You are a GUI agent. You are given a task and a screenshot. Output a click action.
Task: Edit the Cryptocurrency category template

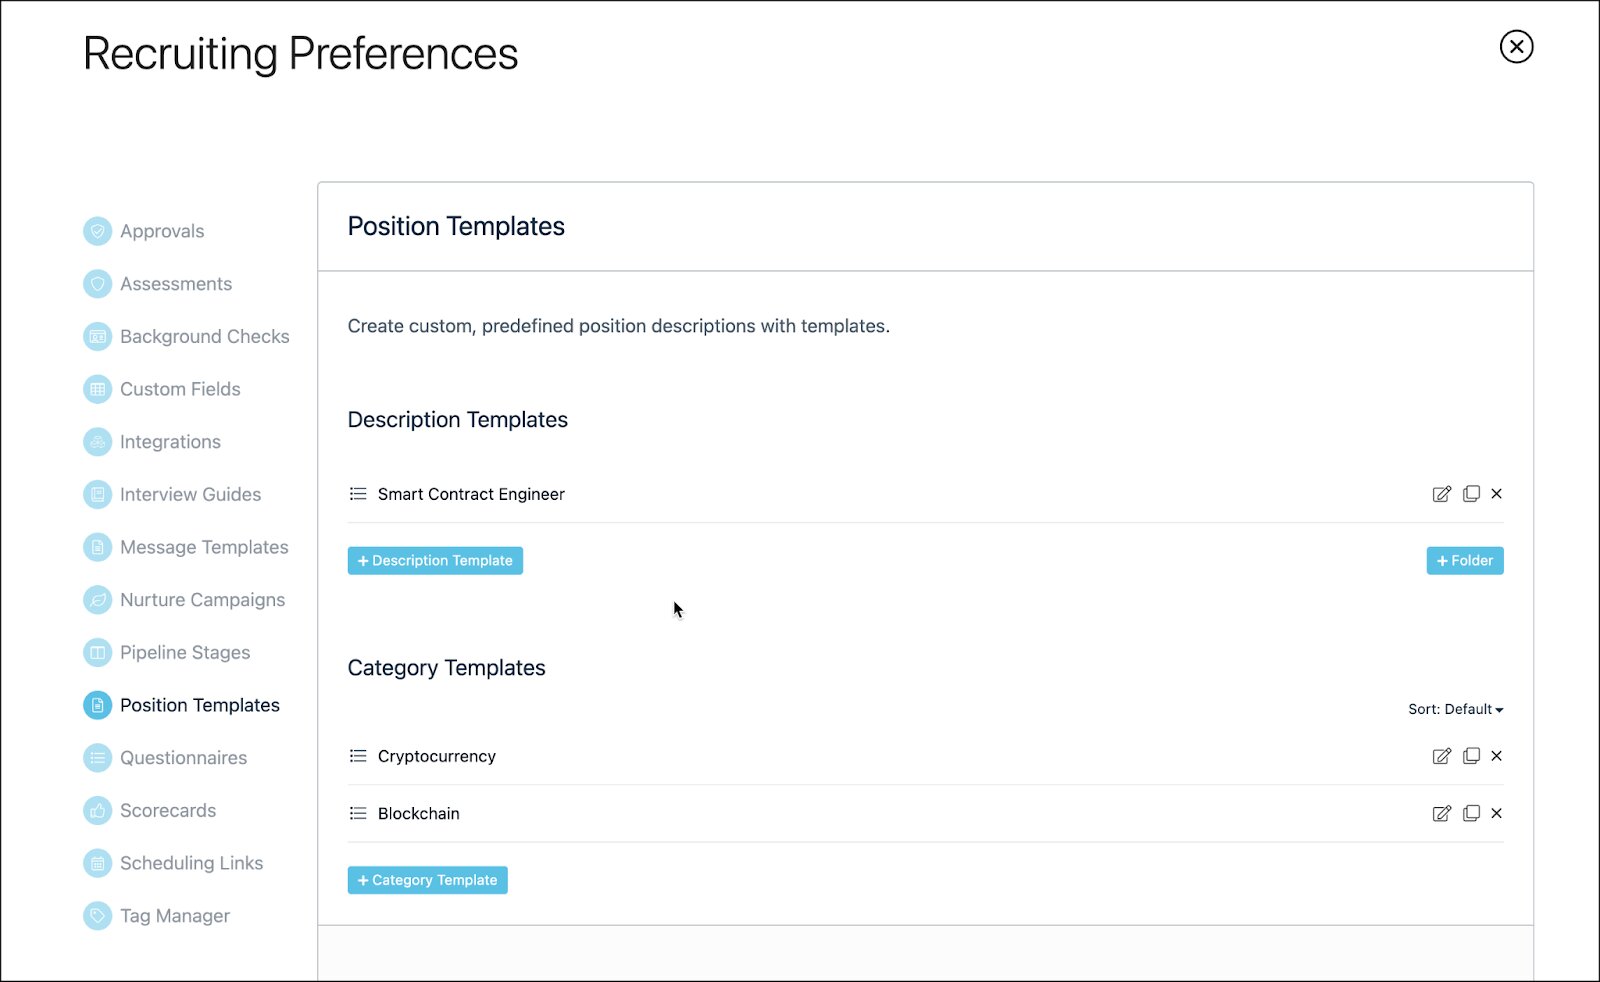point(1441,756)
